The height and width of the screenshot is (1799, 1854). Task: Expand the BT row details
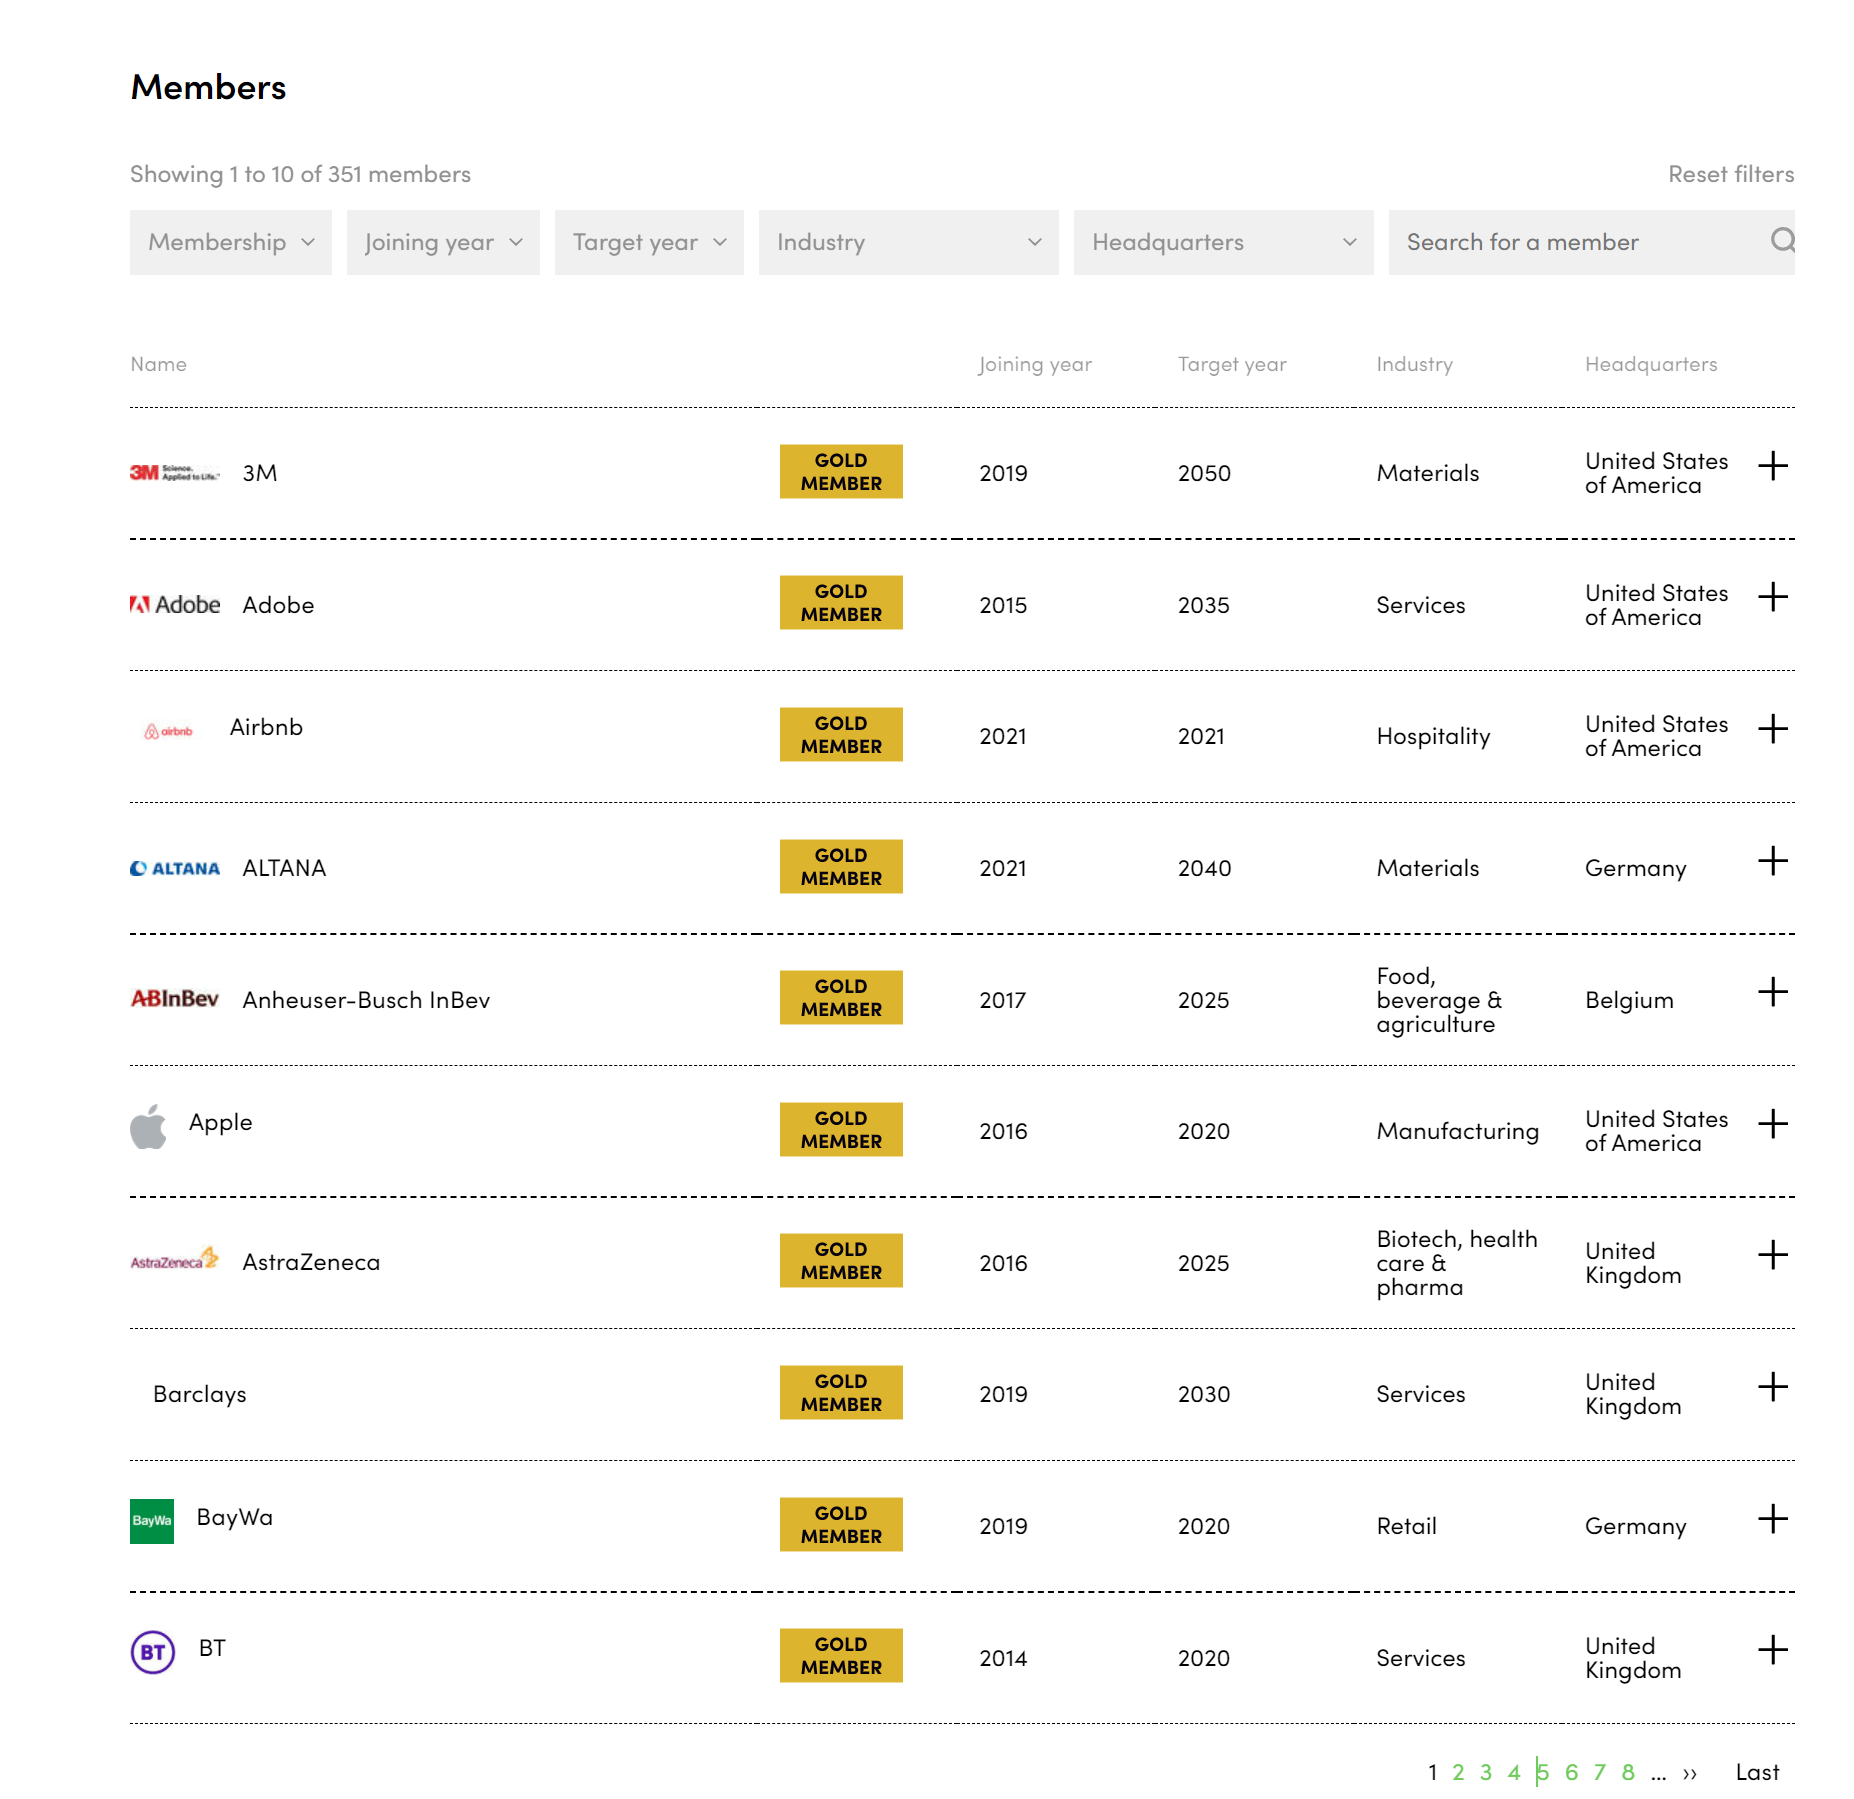(1773, 1650)
